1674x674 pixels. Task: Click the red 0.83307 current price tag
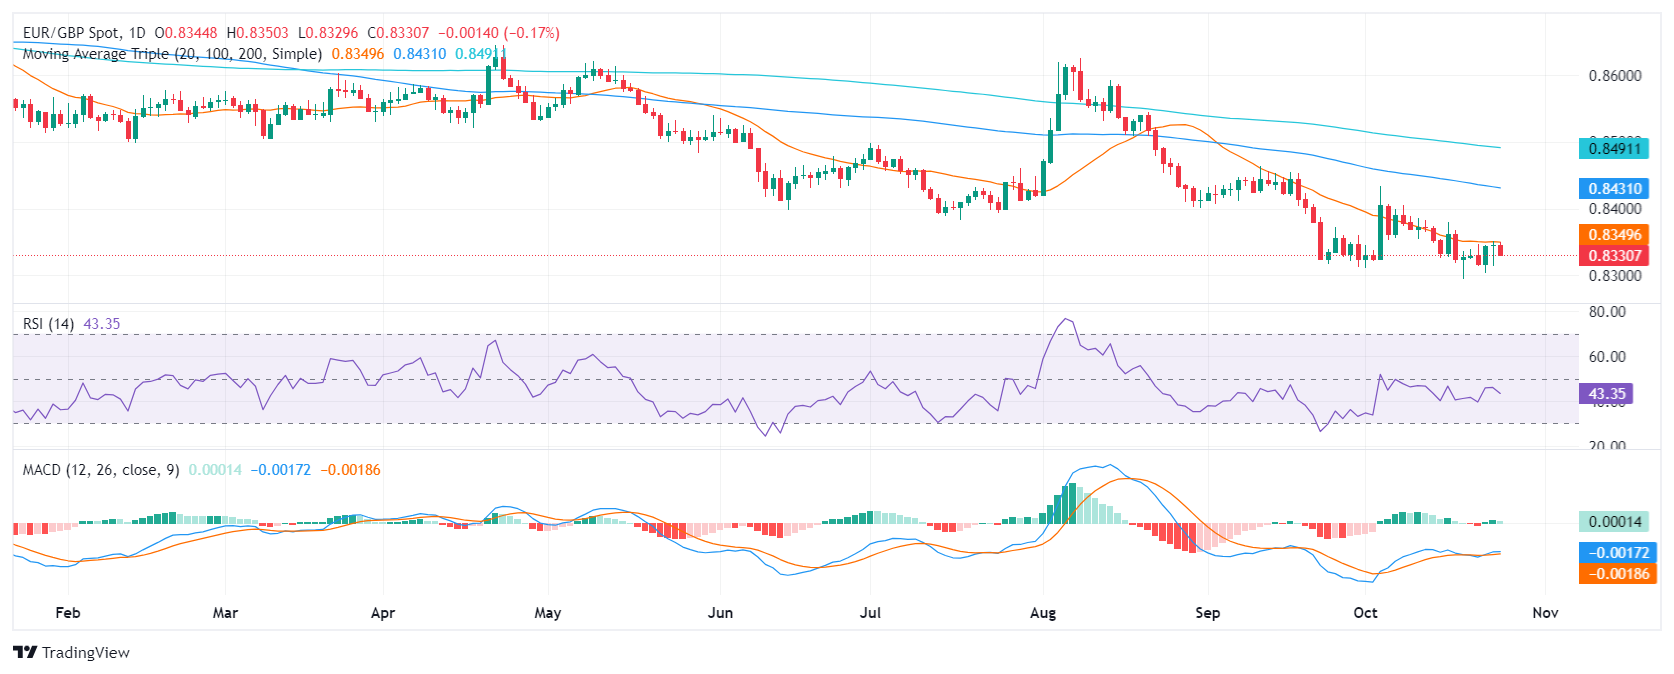tap(1615, 256)
